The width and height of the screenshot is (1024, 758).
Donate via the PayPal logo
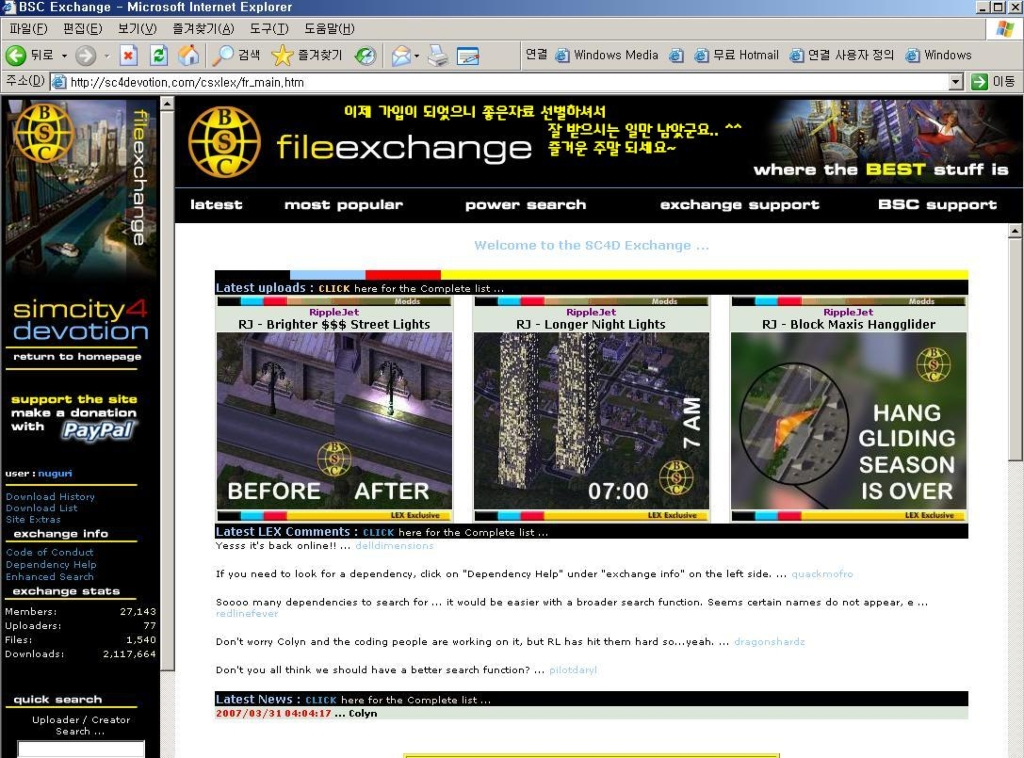tap(98, 430)
